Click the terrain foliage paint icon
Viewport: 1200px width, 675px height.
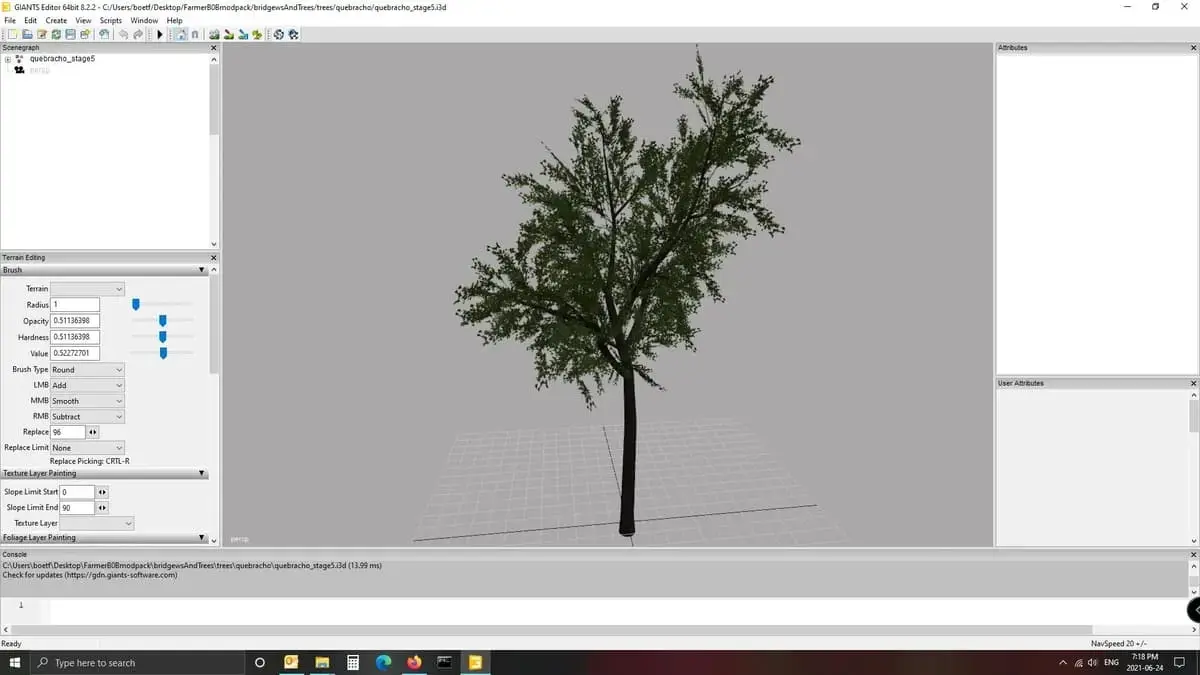256,34
